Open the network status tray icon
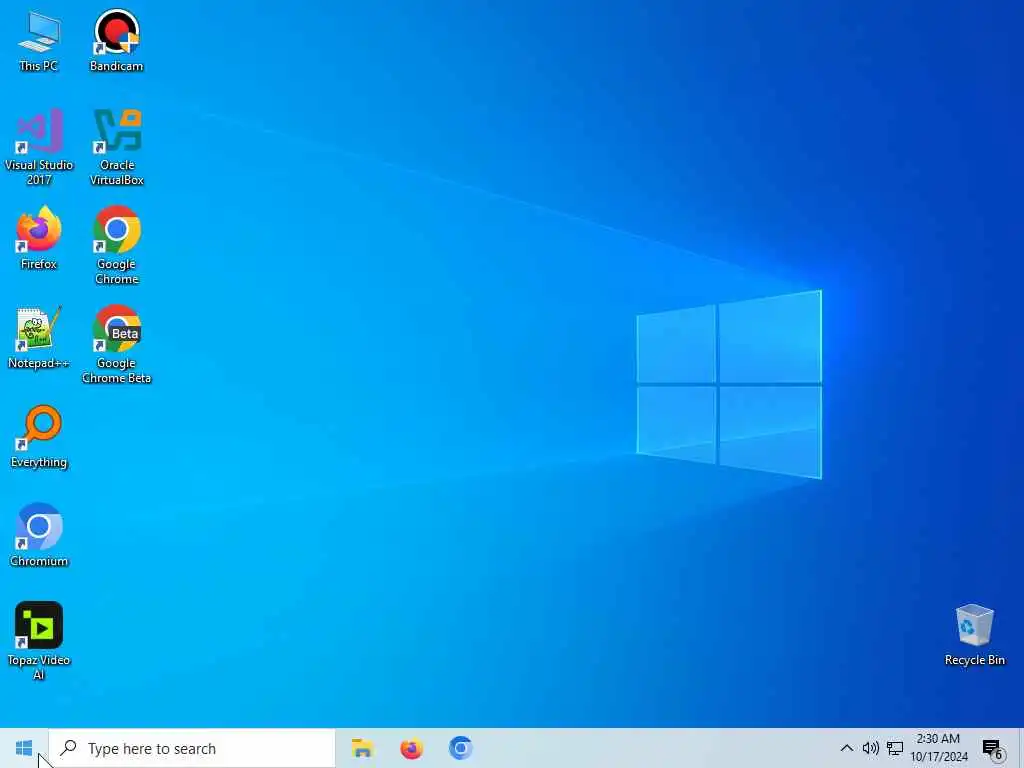The height and width of the screenshot is (768, 1024). [x=895, y=748]
